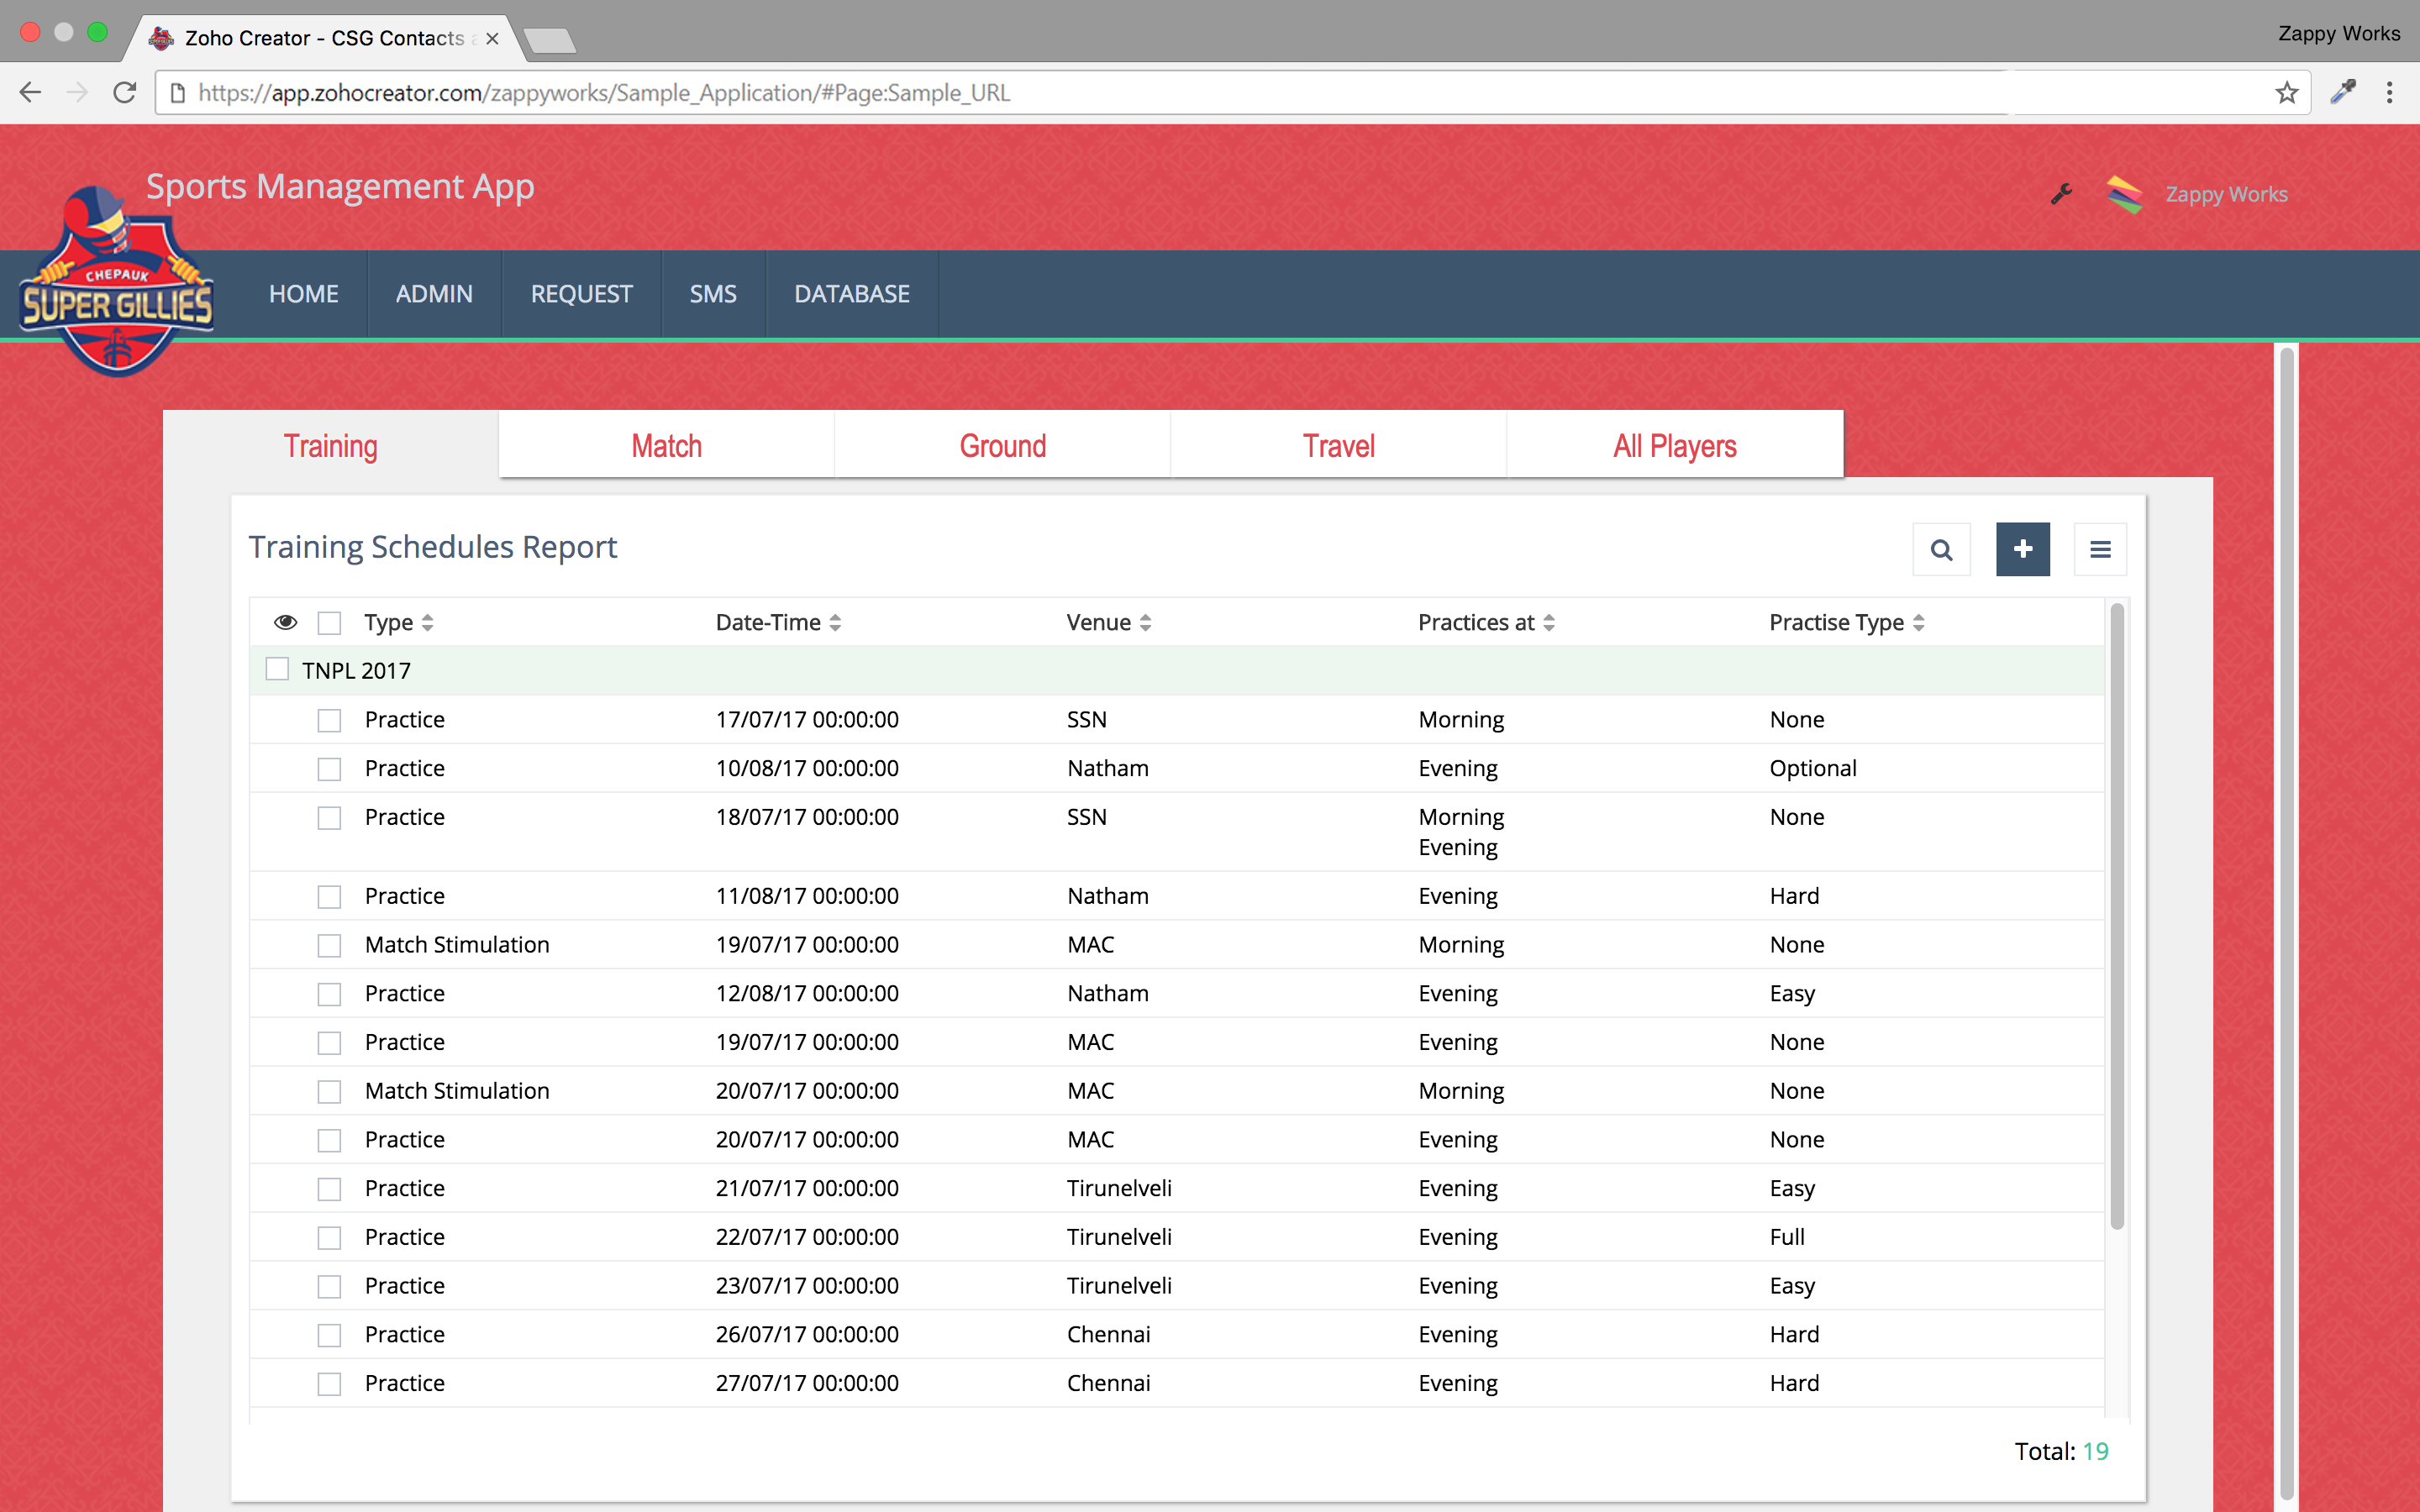Open the report hamburger menu
Image resolution: width=2420 pixels, height=1512 pixels.
coord(2100,549)
